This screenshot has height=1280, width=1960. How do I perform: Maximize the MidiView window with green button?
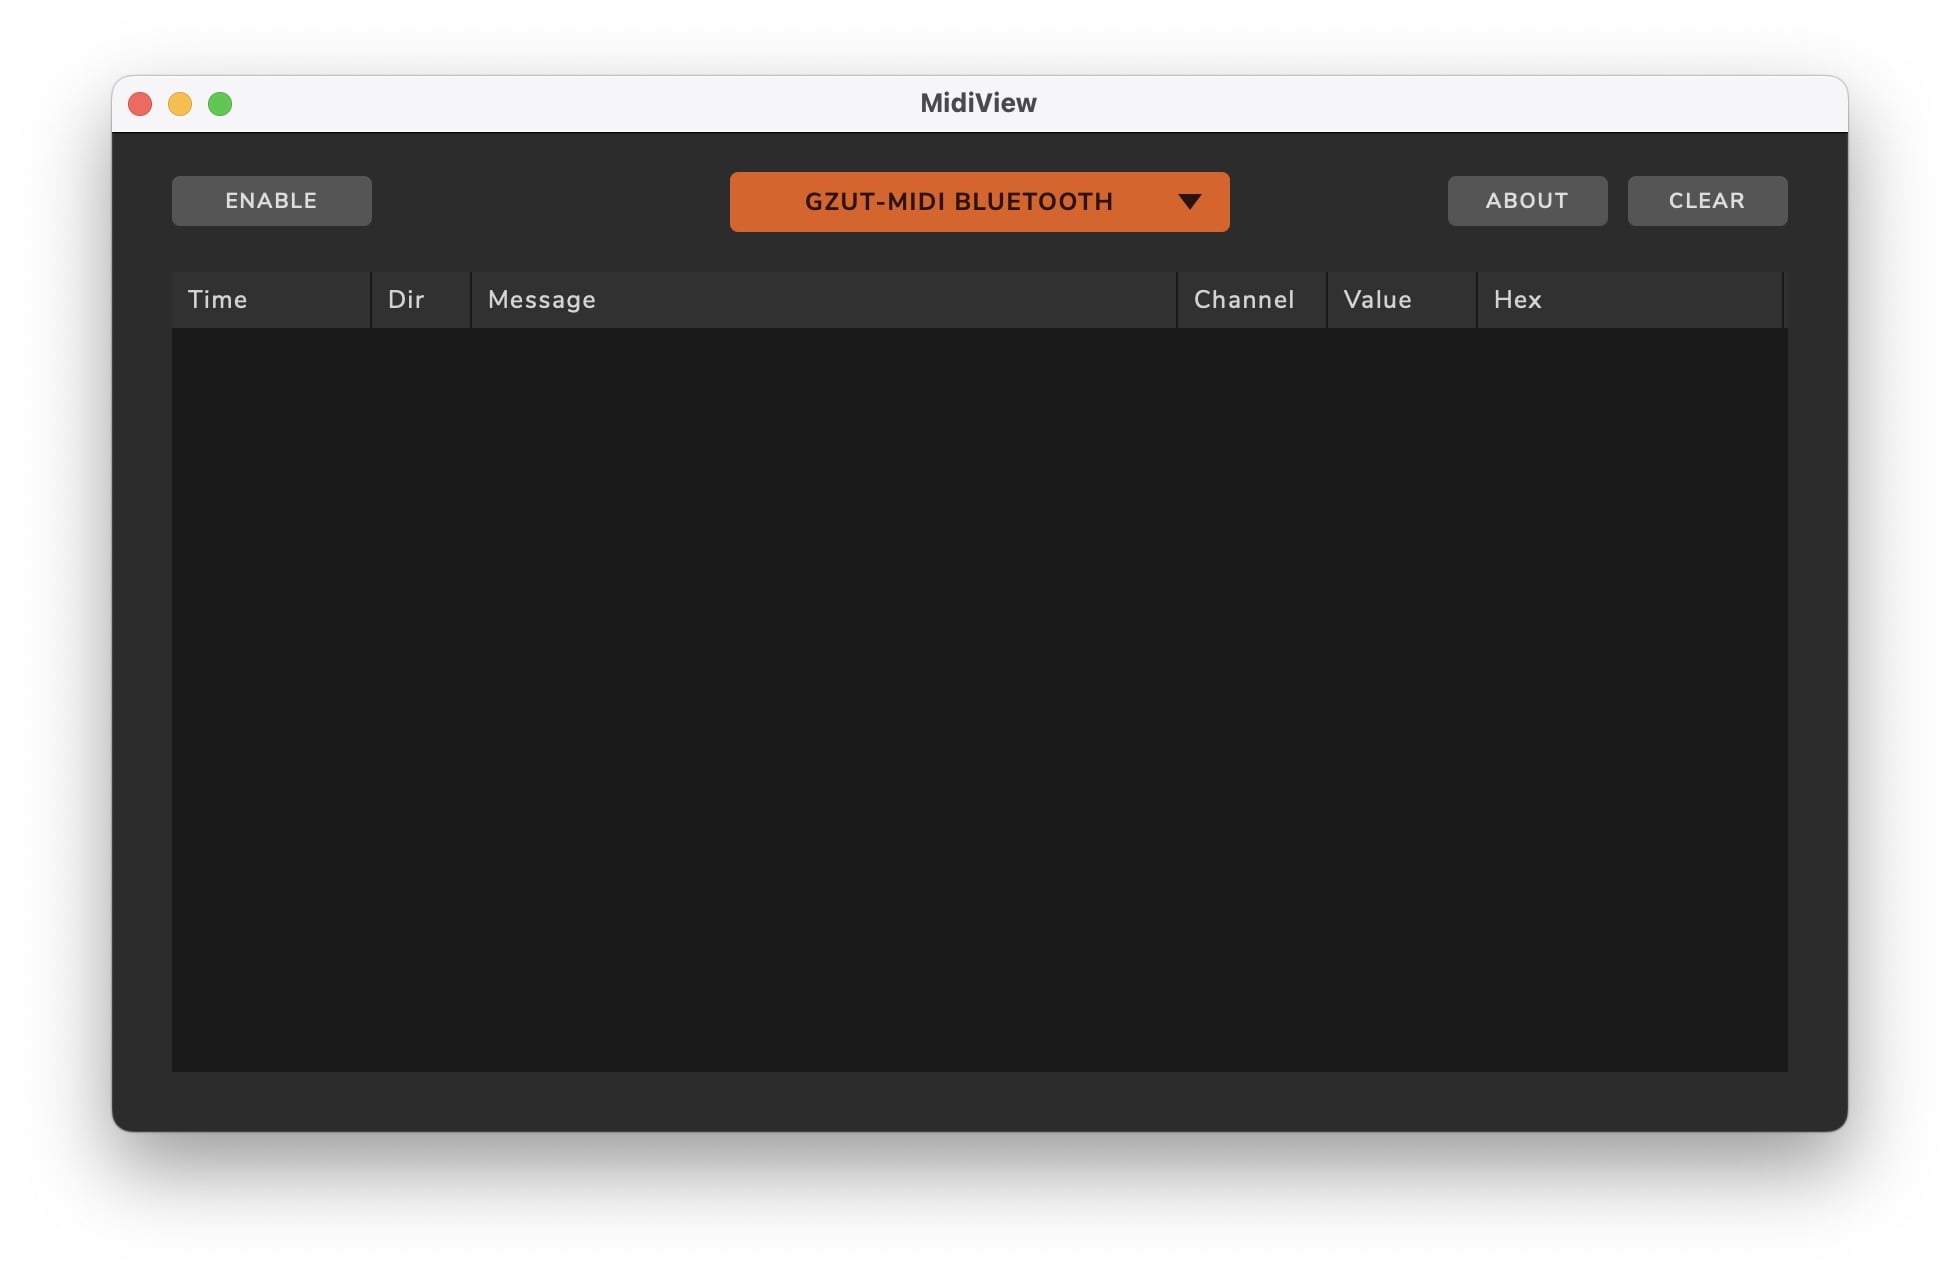(220, 104)
